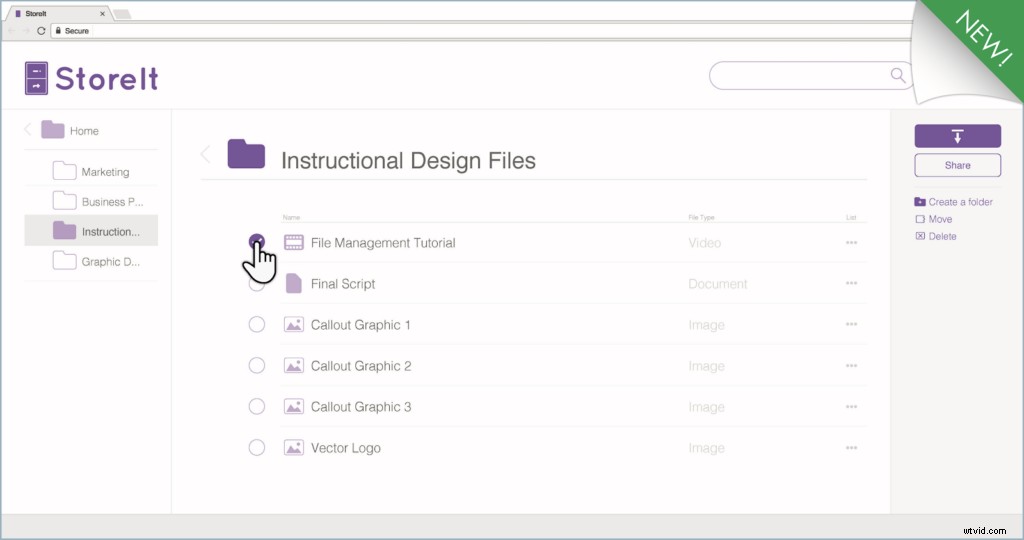Open the Marketing folder
The image size is (1024, 540).
point(105,172)
